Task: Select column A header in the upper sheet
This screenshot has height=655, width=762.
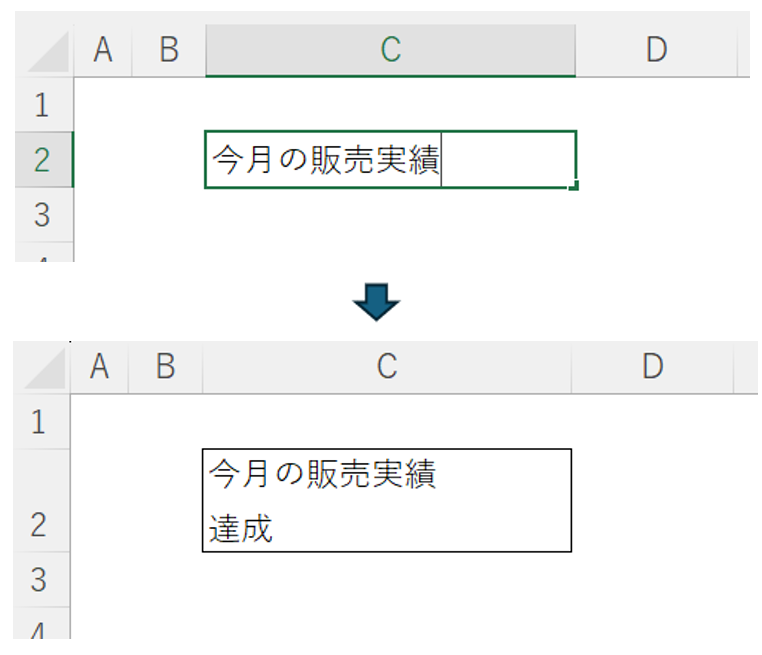Action: (103, 50)
